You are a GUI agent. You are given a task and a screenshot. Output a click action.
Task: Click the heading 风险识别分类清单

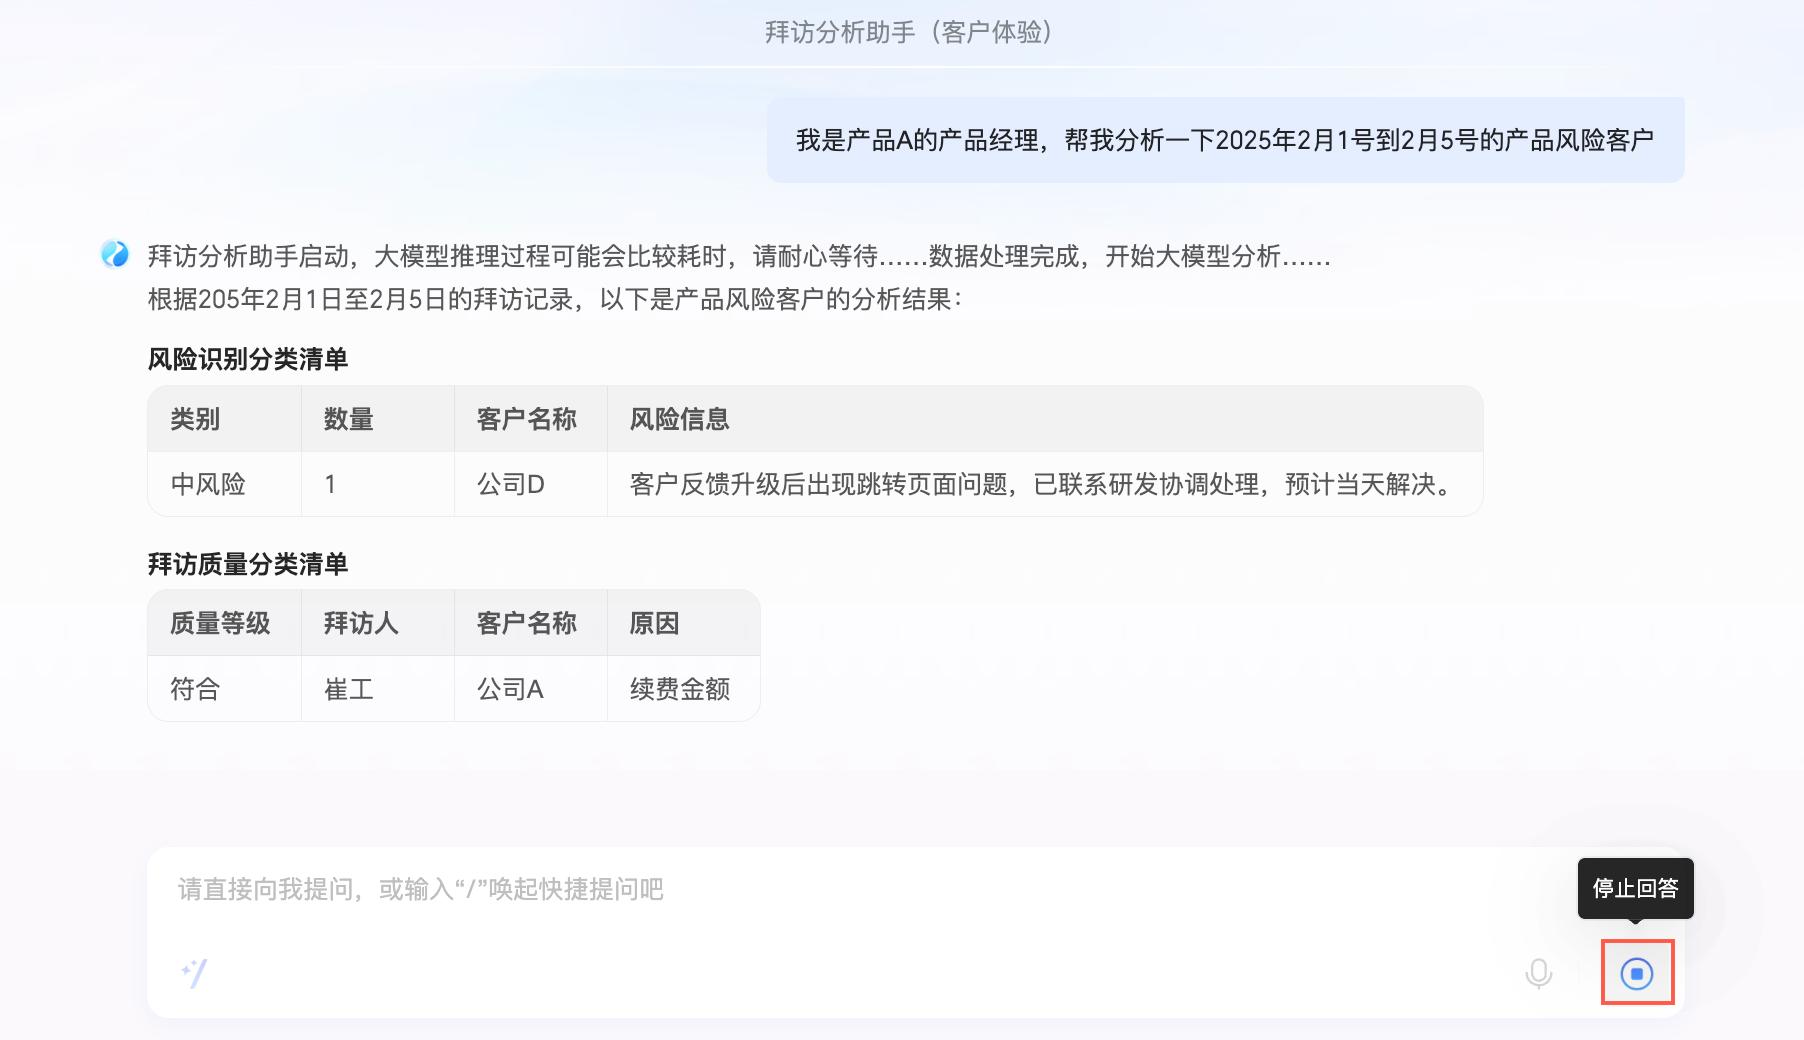[248, 359]
